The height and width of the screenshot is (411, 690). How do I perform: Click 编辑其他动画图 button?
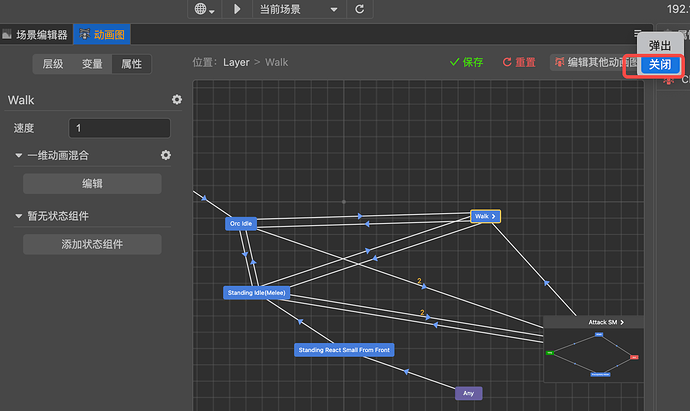595,62
